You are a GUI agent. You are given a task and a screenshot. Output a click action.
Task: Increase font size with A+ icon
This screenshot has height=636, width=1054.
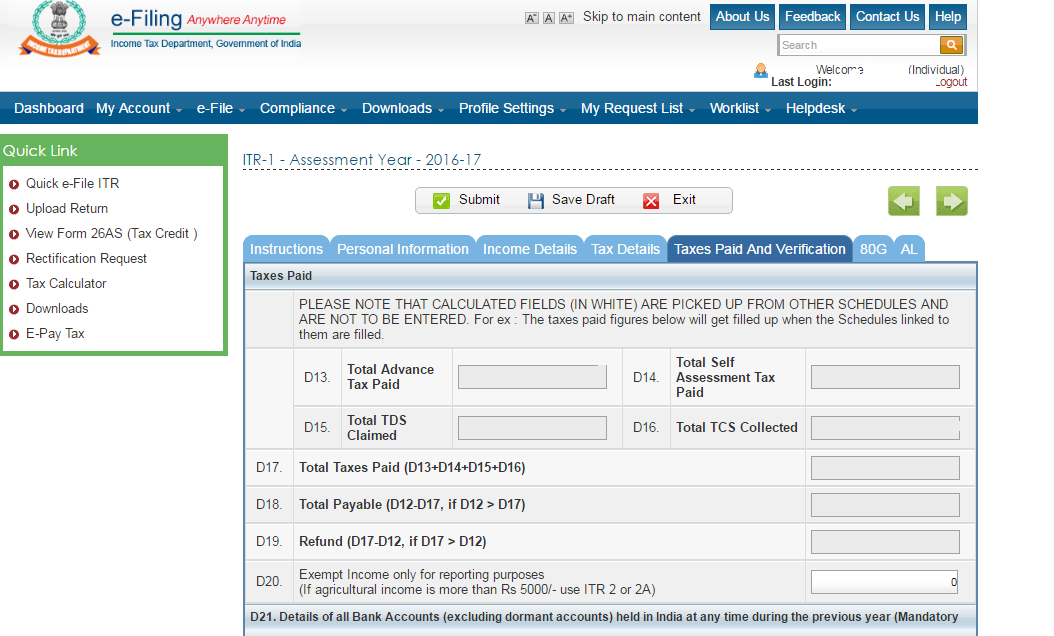566,18
